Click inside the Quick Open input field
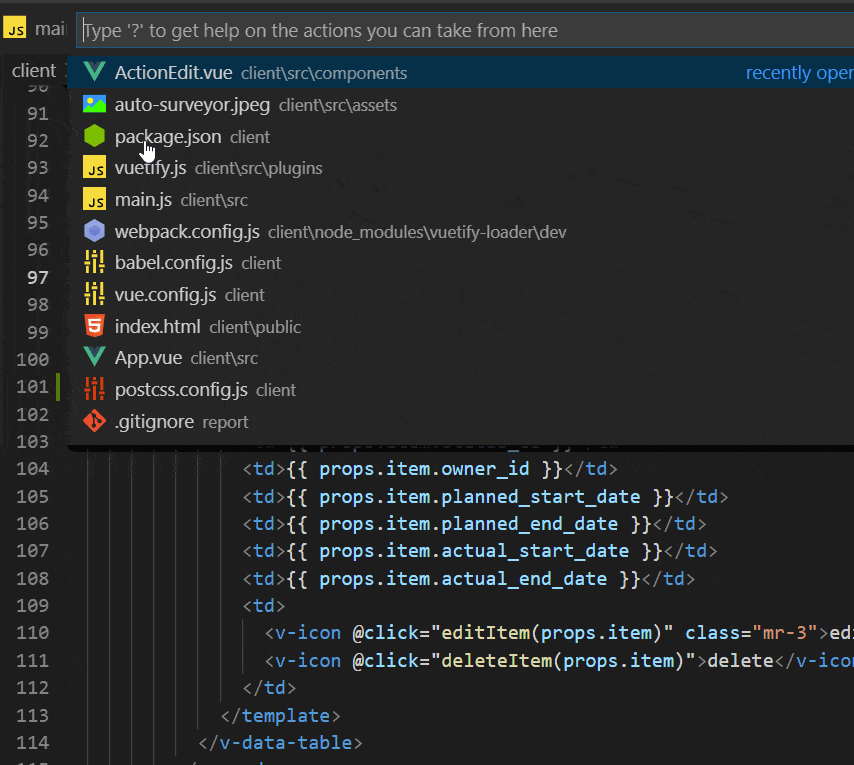Viewport: 854px width, 765px height. click(x=400, y=30)
